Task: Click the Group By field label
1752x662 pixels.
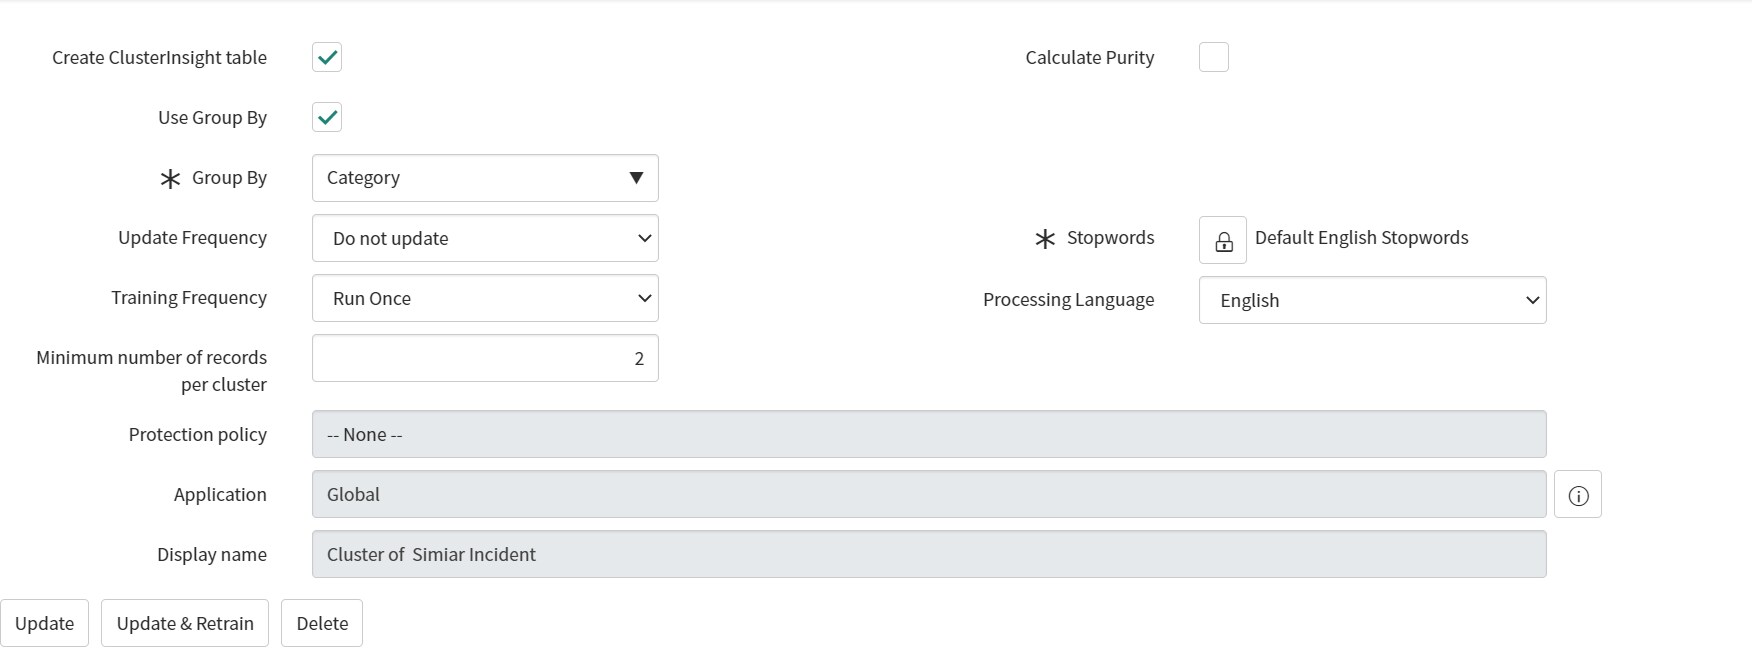Action: [x=229, y=178]
